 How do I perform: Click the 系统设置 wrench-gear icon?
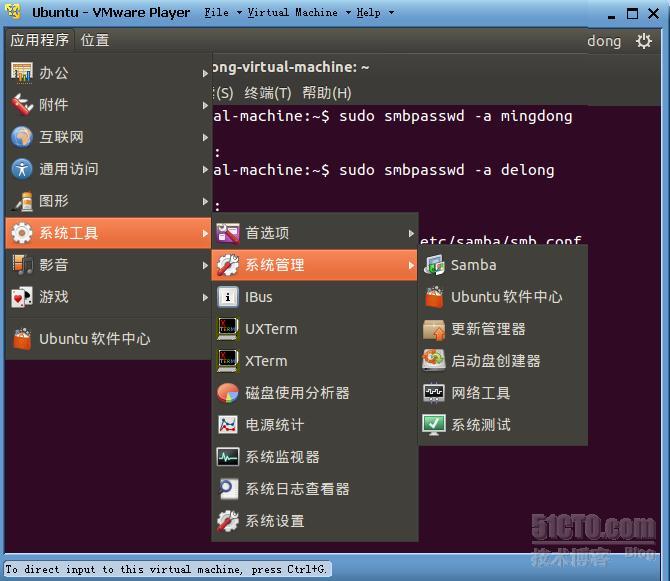pos(228,521)
